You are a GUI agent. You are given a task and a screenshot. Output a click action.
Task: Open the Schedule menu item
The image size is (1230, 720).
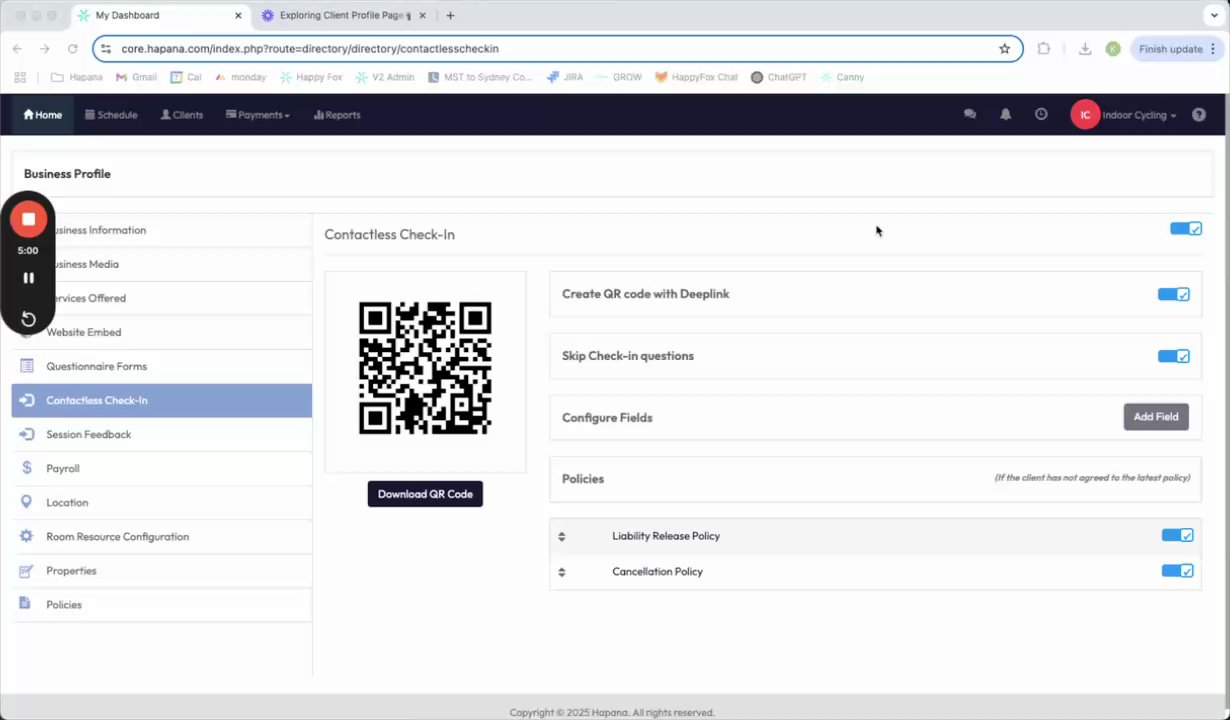[x=111, y=115]
